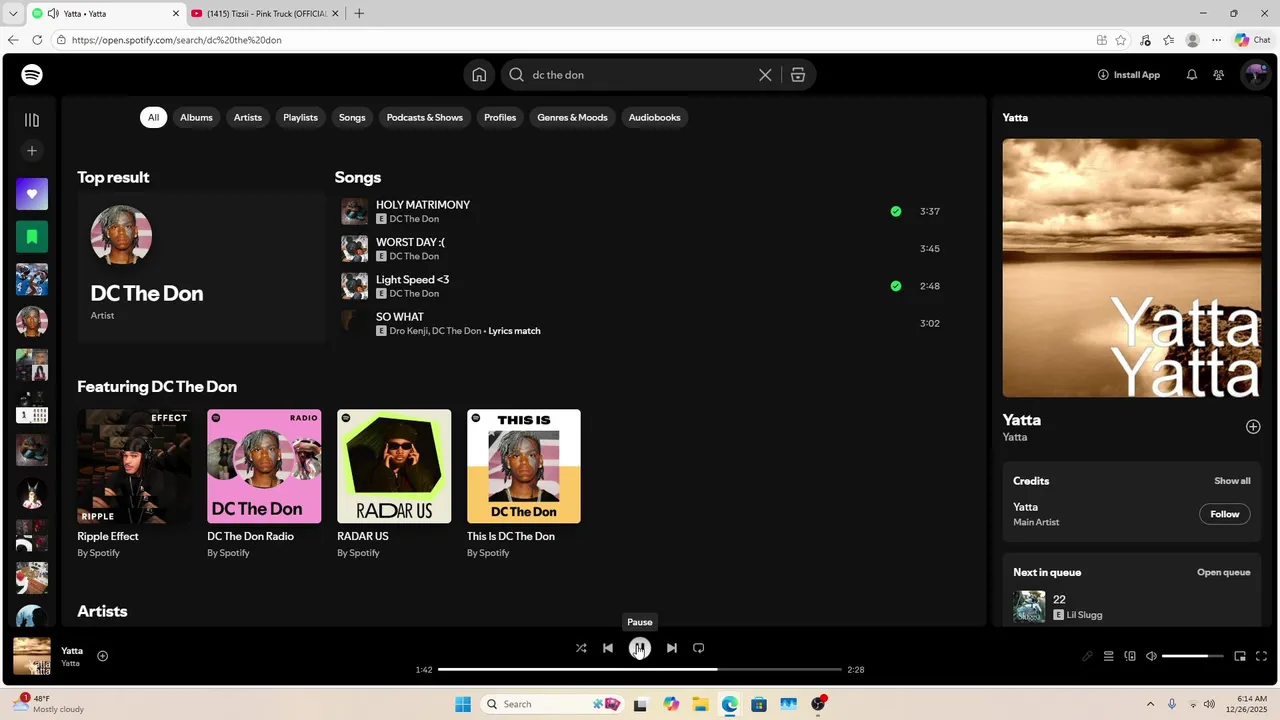Select the Playlists filter chip
The image size is (1280, 720).
pos(300,117)
